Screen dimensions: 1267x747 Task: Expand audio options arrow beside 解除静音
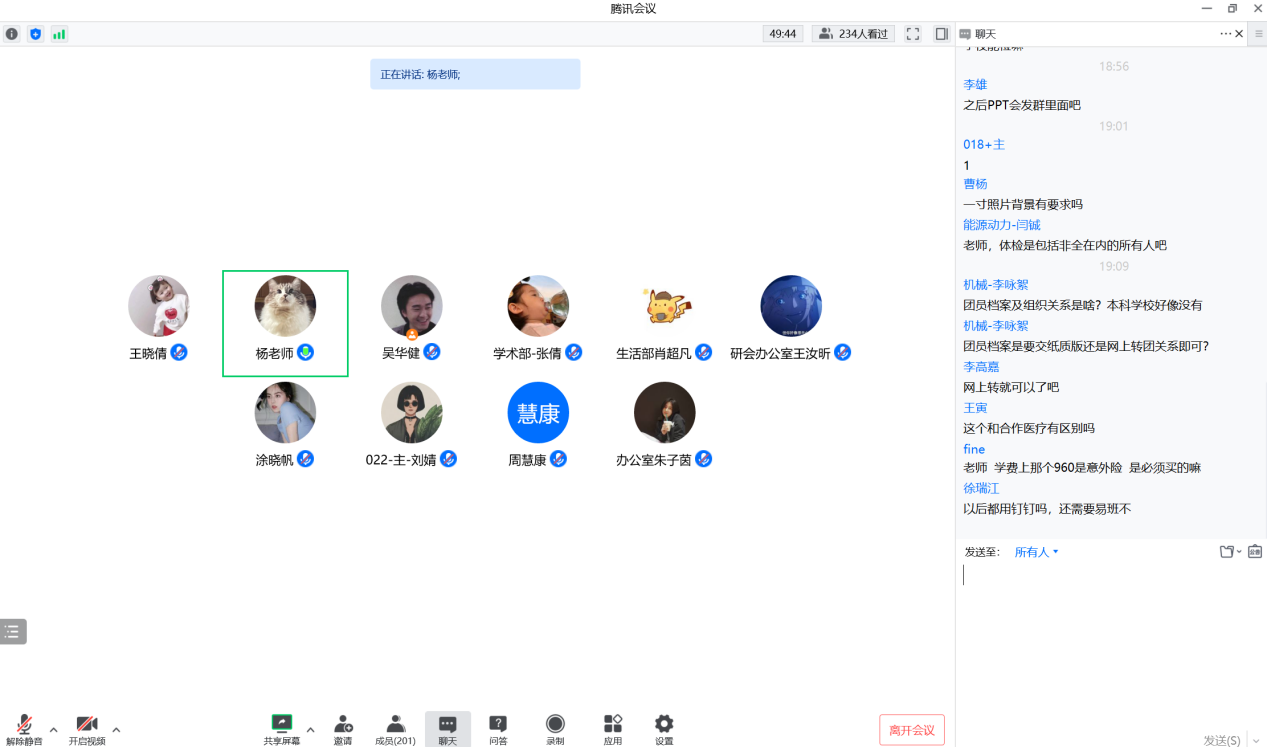click(54, 729)
